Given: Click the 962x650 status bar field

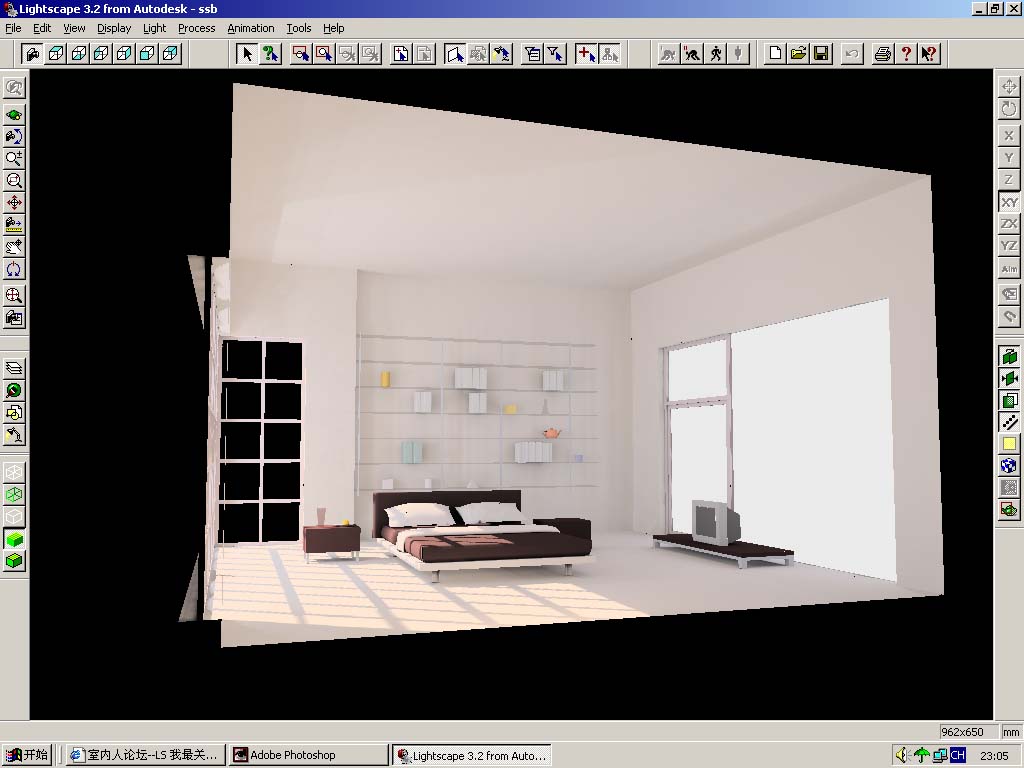Looking at the screenshot, I should [x=968, y=732].
